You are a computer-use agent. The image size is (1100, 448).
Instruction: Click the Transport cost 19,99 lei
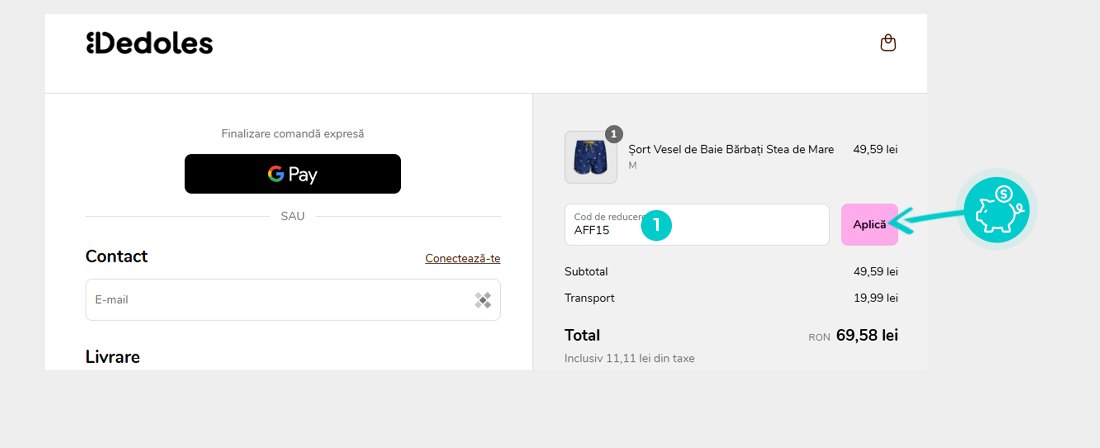pyautogui.click(x=875, y=298)
